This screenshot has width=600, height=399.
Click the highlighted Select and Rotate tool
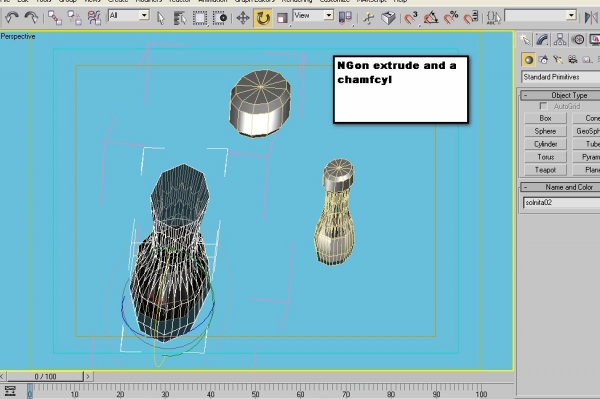[x=263, y=18]
